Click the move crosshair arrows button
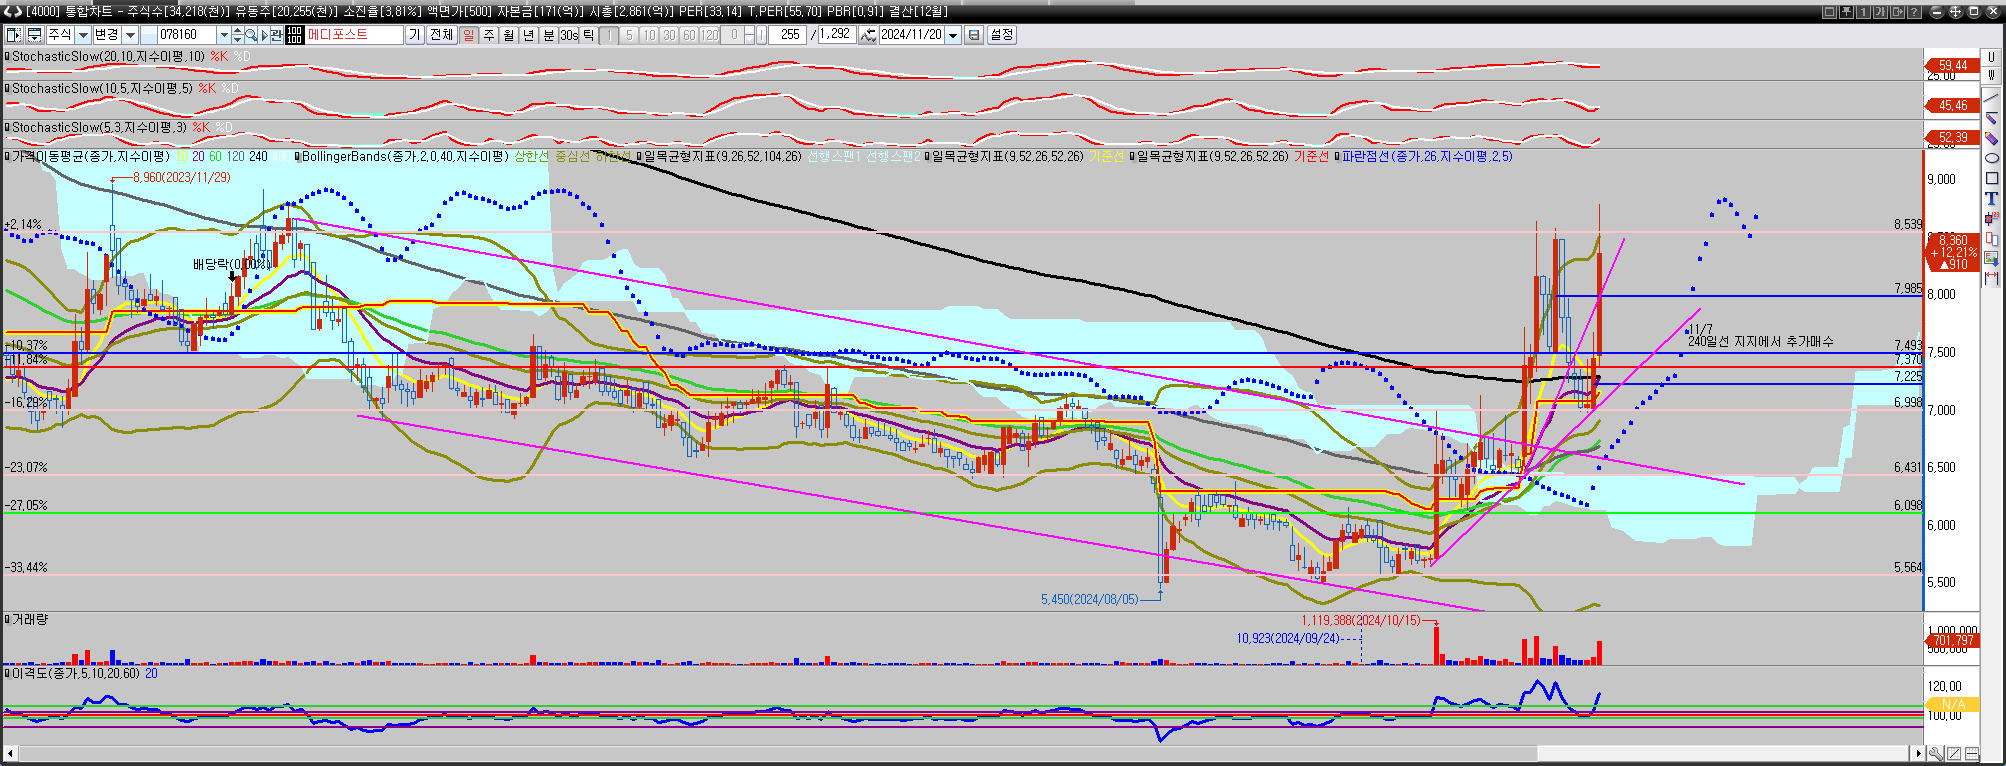 tap(1955, 12)
